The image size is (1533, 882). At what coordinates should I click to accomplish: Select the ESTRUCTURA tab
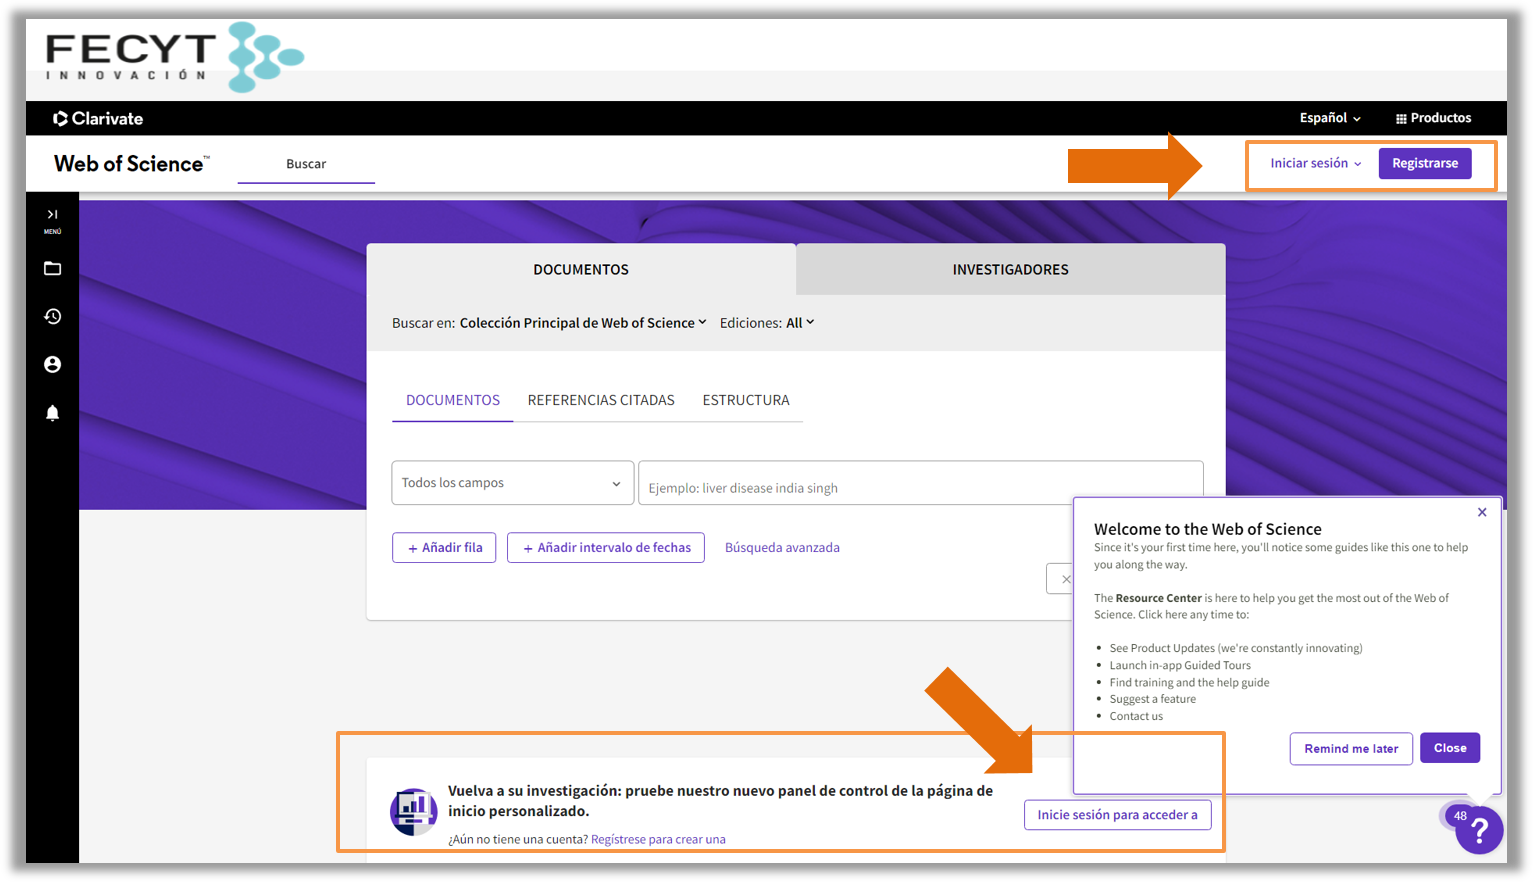coord(746,400)
